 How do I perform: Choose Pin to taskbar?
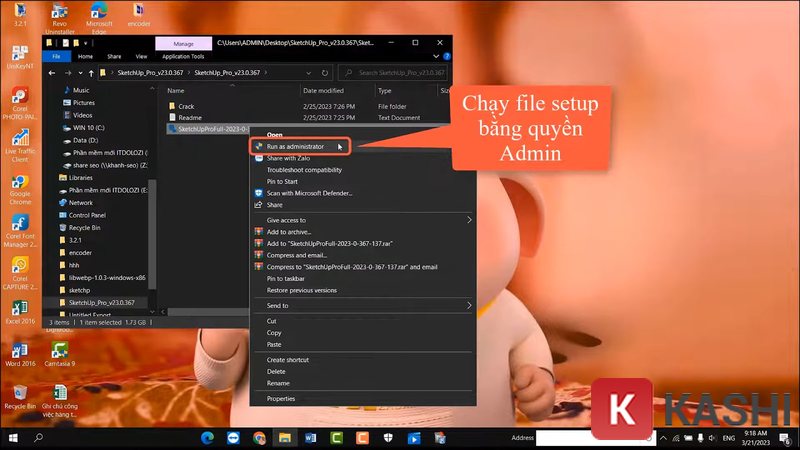click(x=286, y=279)
